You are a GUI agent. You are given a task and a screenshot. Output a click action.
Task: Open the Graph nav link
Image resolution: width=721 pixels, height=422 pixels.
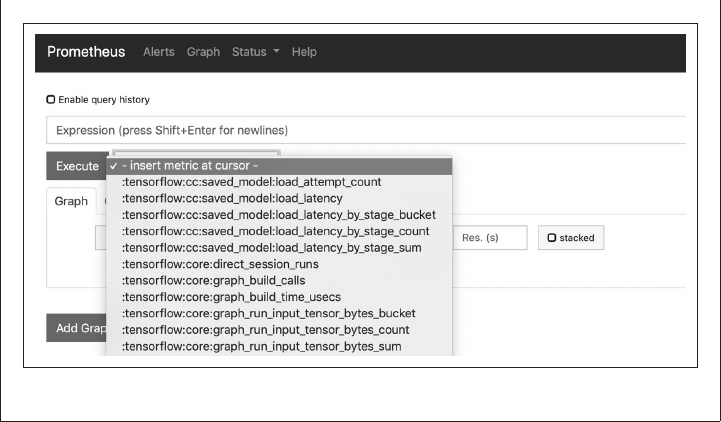[203, 52]
